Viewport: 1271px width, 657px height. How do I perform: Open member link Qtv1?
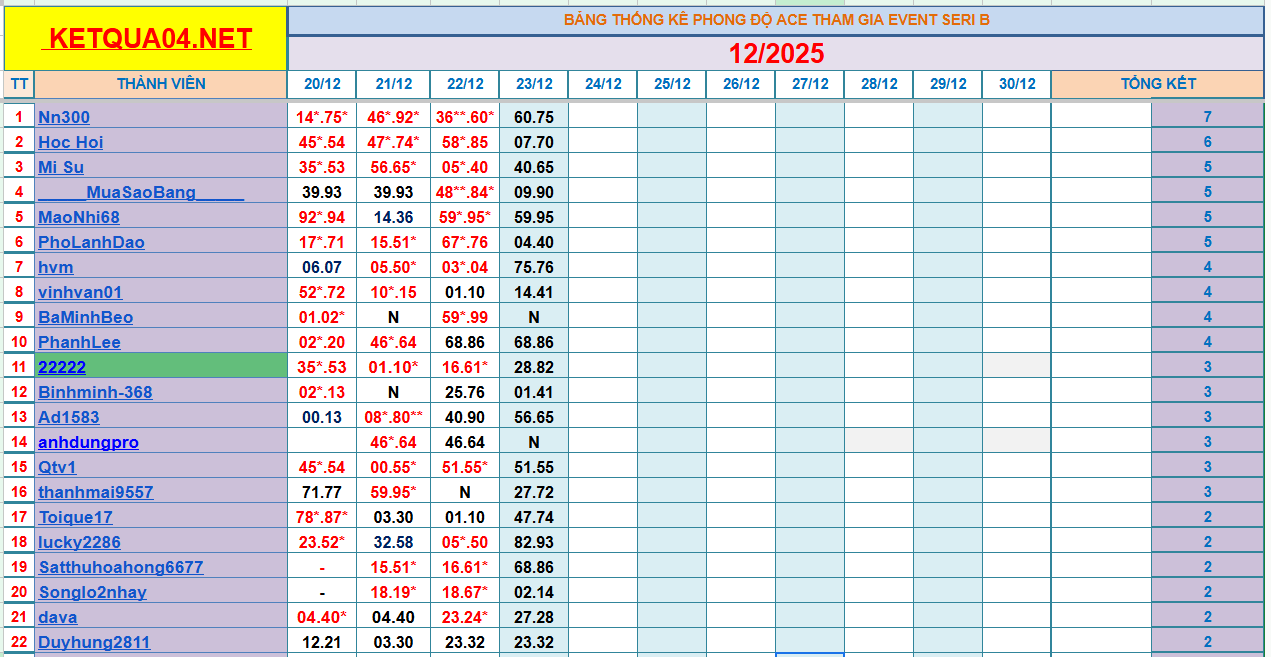click(x=58, y=467)
